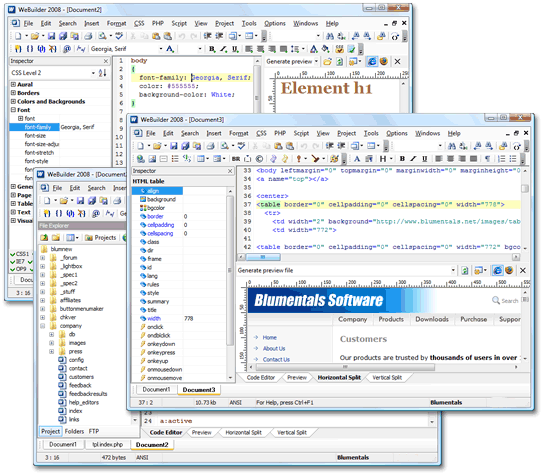The image size is (542, 474).
Task: Select Folders tab in File Explorer panel
Action: [x=74, y=431]
